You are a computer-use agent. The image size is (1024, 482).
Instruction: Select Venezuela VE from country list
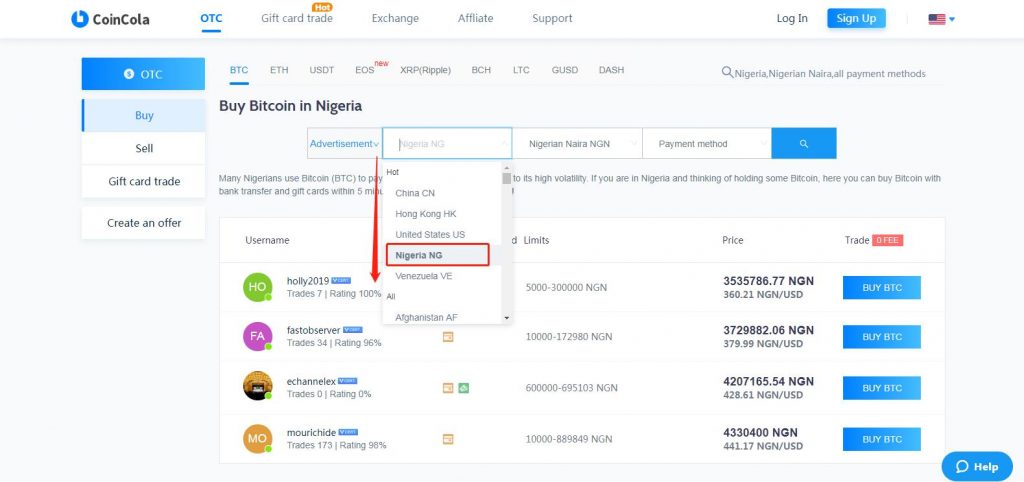click(424, 276)
